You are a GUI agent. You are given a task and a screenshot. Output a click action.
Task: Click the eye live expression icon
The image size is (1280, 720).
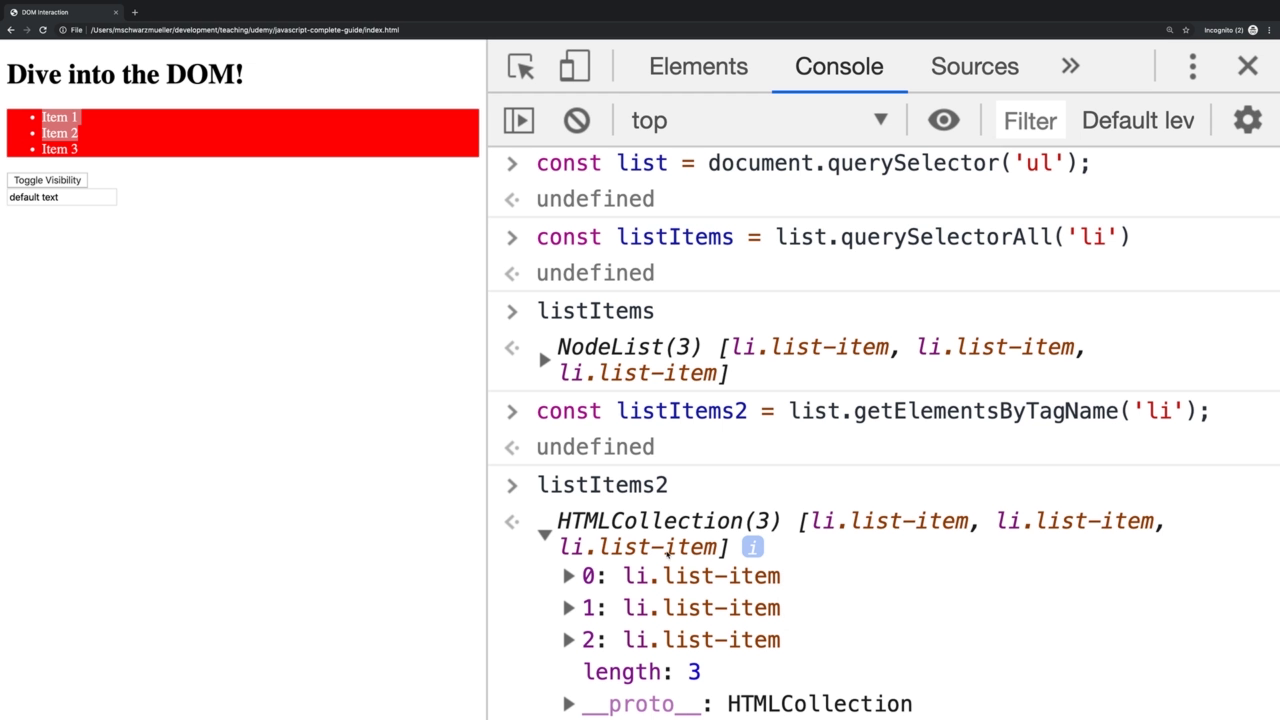(x=943, y=121)
